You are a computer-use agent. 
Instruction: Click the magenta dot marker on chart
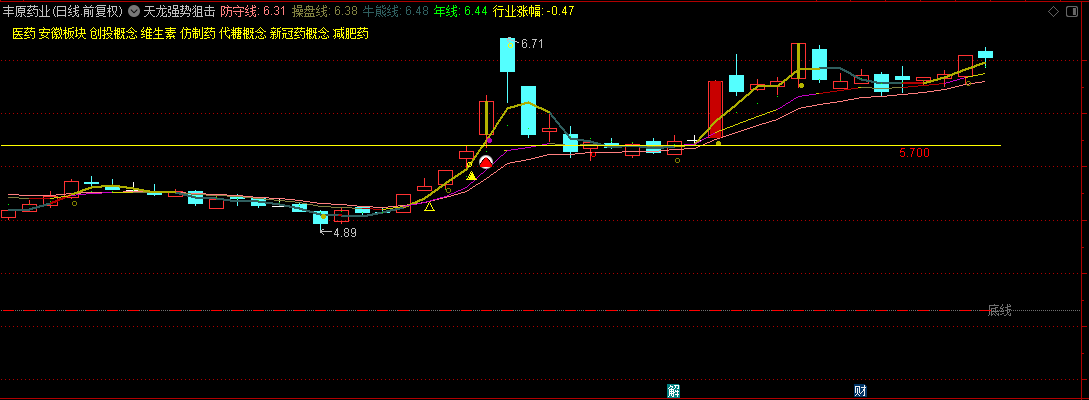(490, 141)
